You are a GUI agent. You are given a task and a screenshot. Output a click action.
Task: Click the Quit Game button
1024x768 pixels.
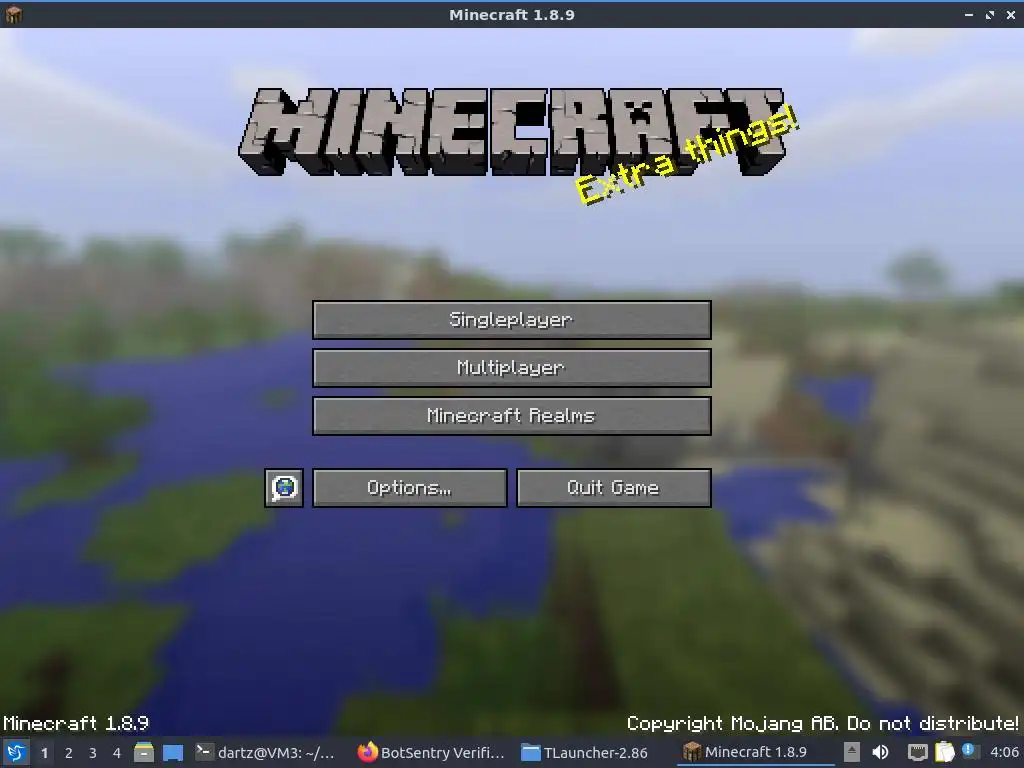pyautogui.click(x=613, y=487)
